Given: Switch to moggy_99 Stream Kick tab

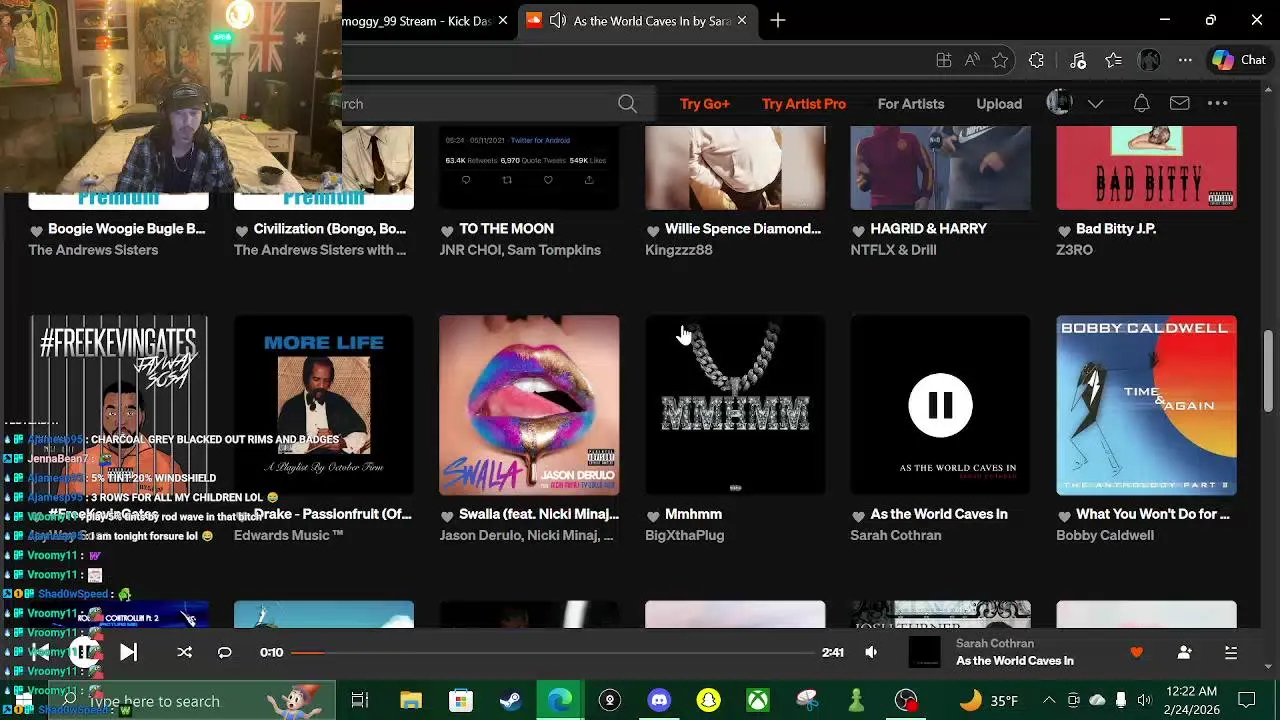Looking at the screenshot, I should (x=416, y=21).
